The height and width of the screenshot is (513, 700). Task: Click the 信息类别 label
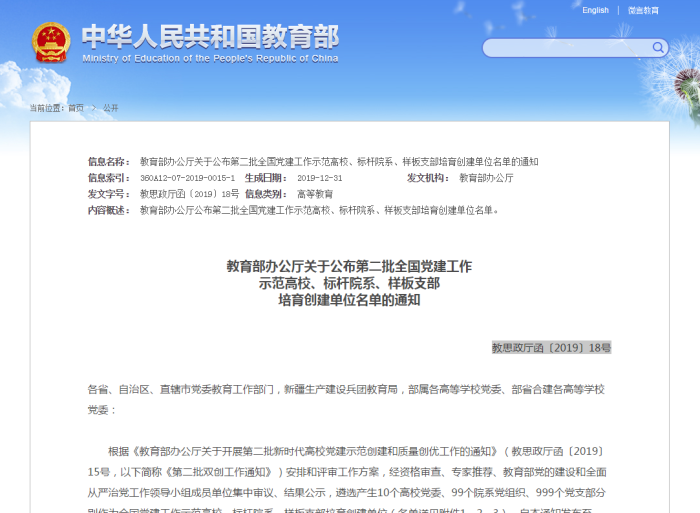(x=266, y=194)
